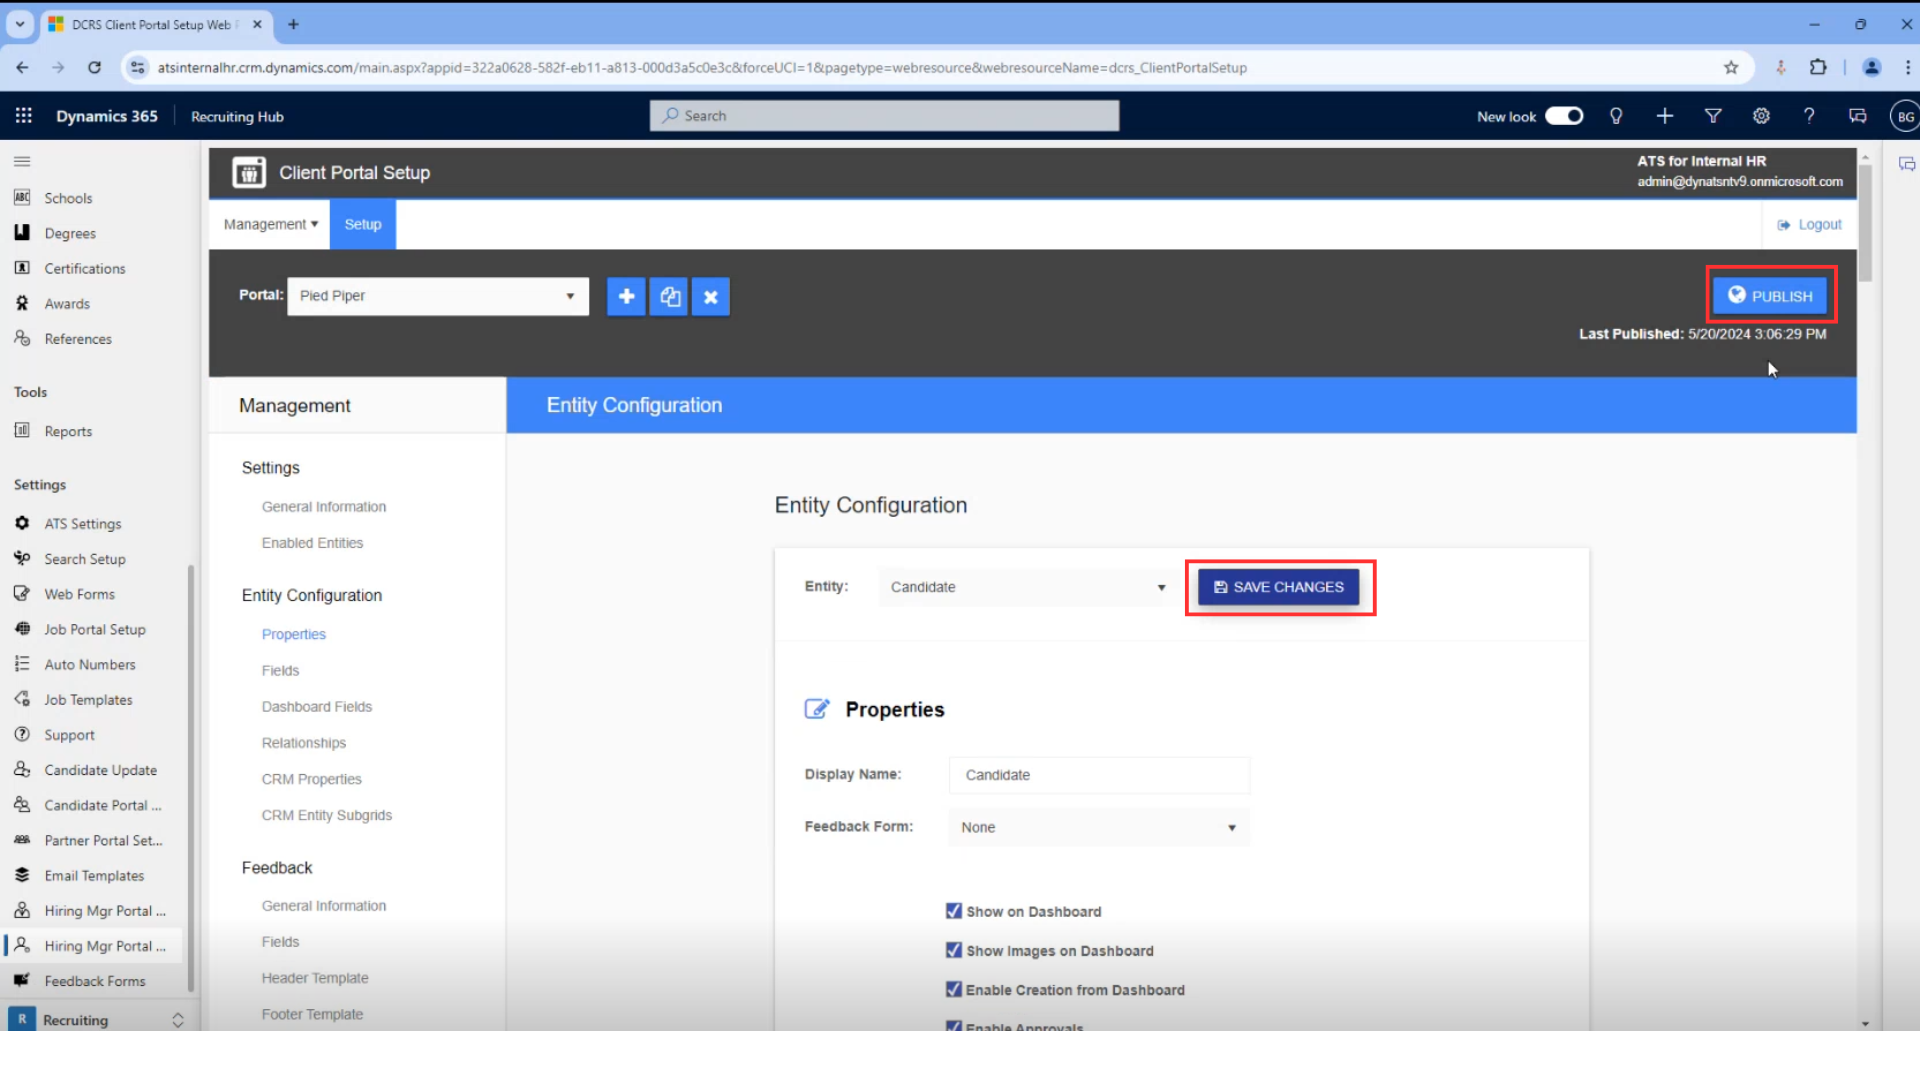Open the browser tab list chevron
Screen dimensions: 1920x1080
[20, 24]
